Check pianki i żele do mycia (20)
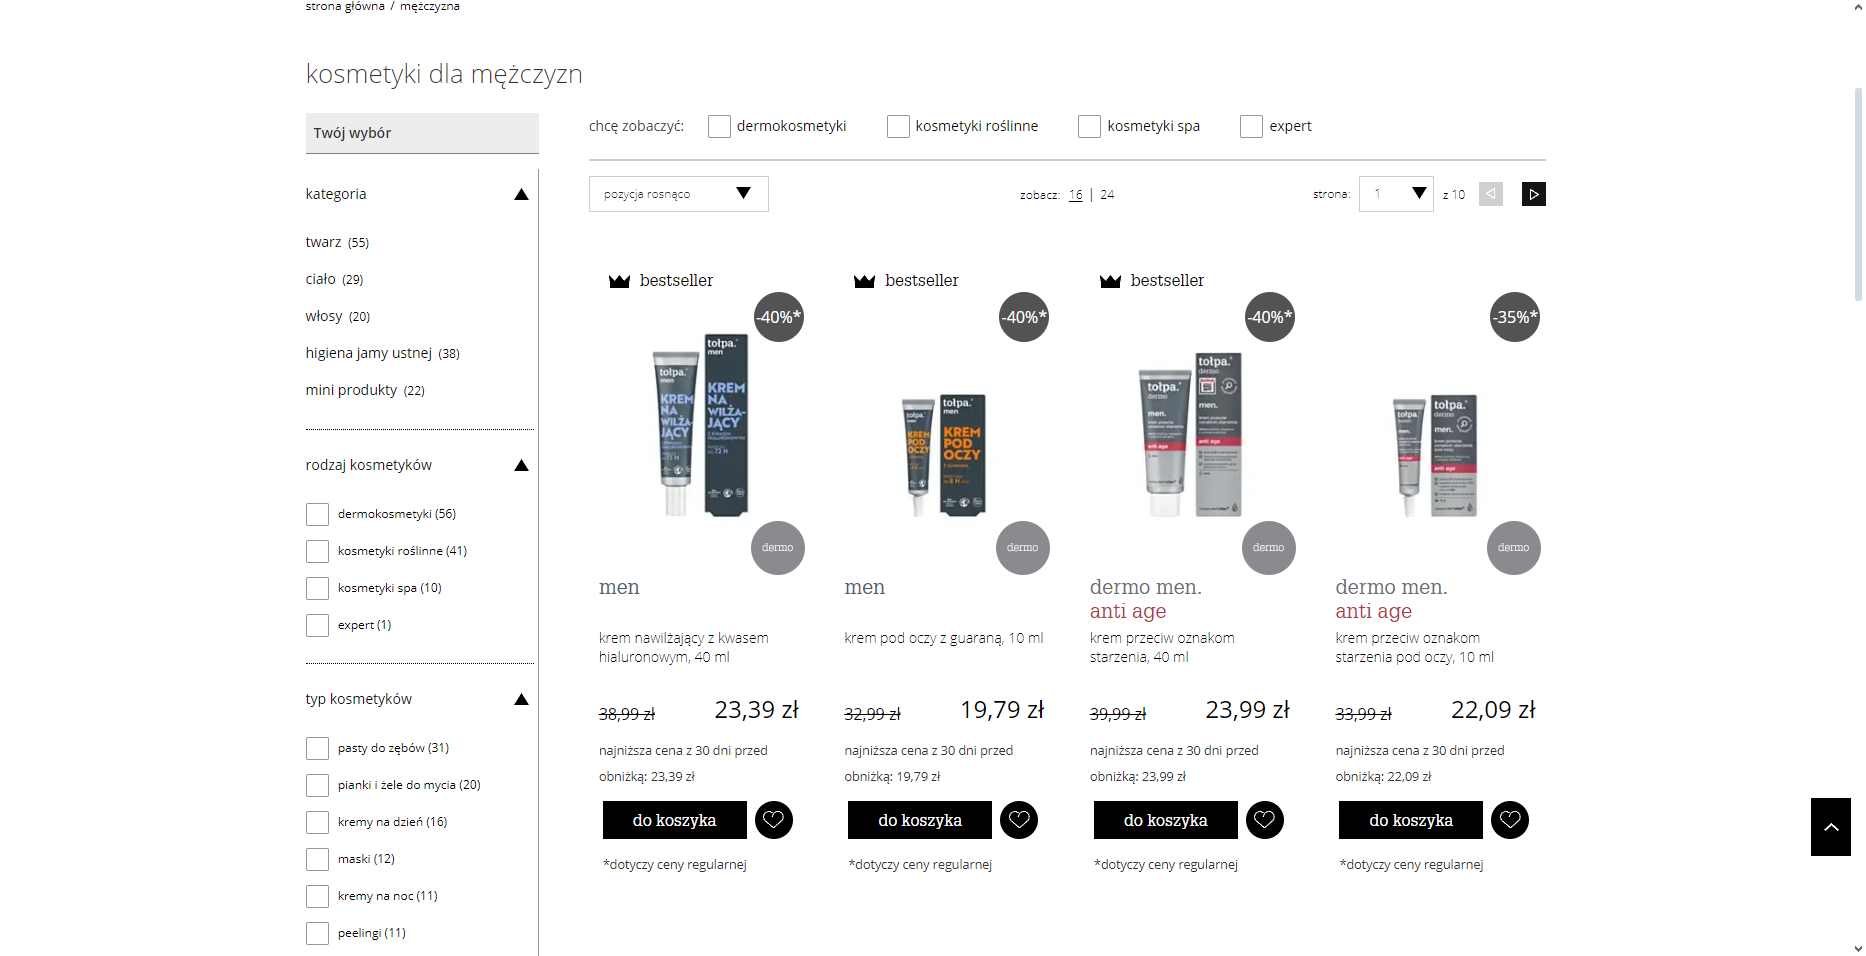Image resolution: width=1866 pixels, height=956 pixels. [x=317, y=785]
